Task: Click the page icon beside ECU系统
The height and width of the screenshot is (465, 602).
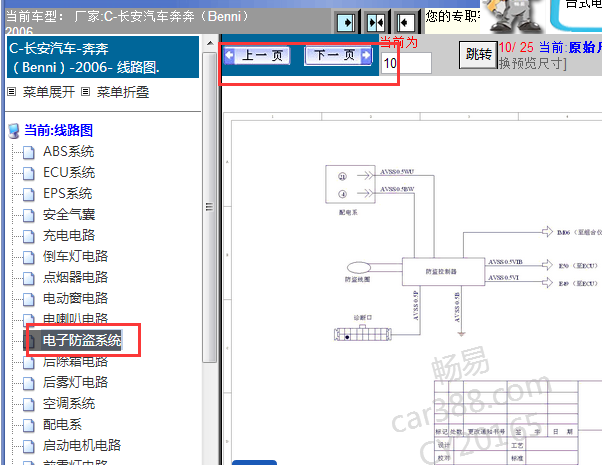Action: point(29,174)
